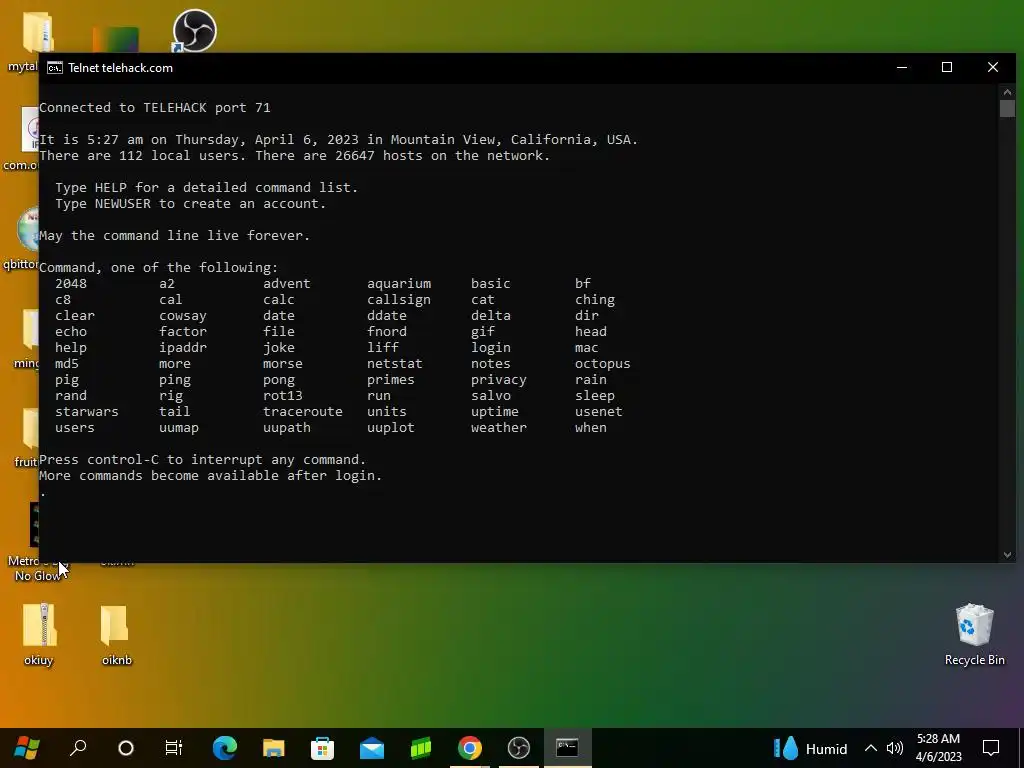
Task: Click the 'usenet' command text
Action: [x=599, y=411]
